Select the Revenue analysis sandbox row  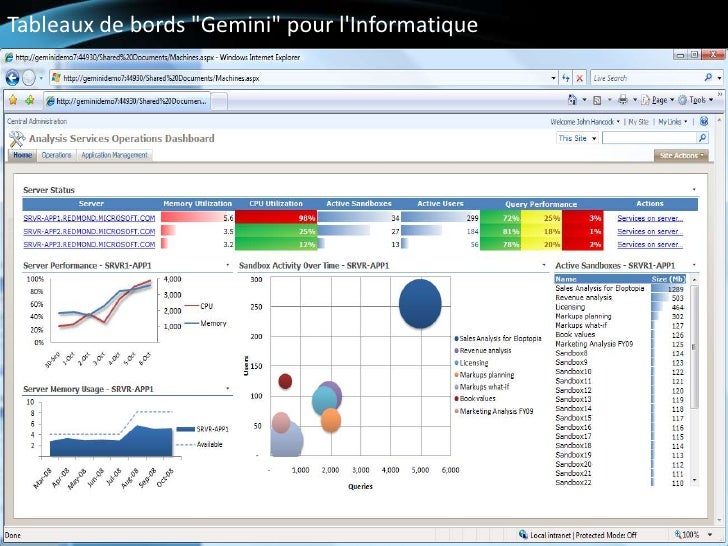(620, 298)
